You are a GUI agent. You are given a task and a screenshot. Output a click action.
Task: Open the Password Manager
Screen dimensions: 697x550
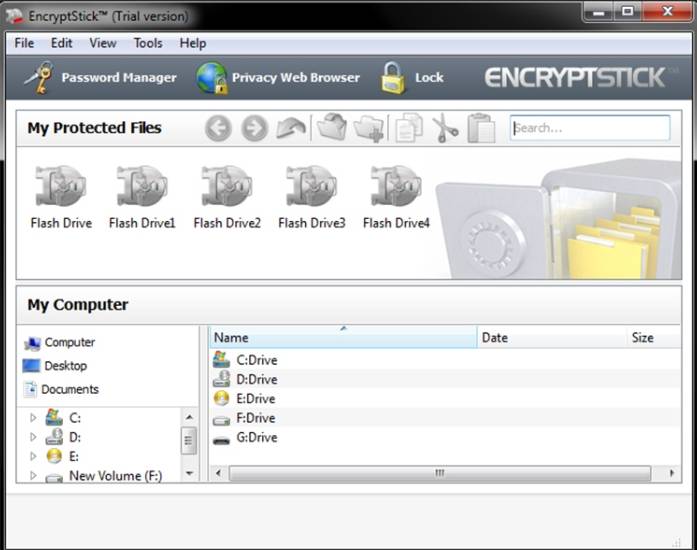point(100,78)
